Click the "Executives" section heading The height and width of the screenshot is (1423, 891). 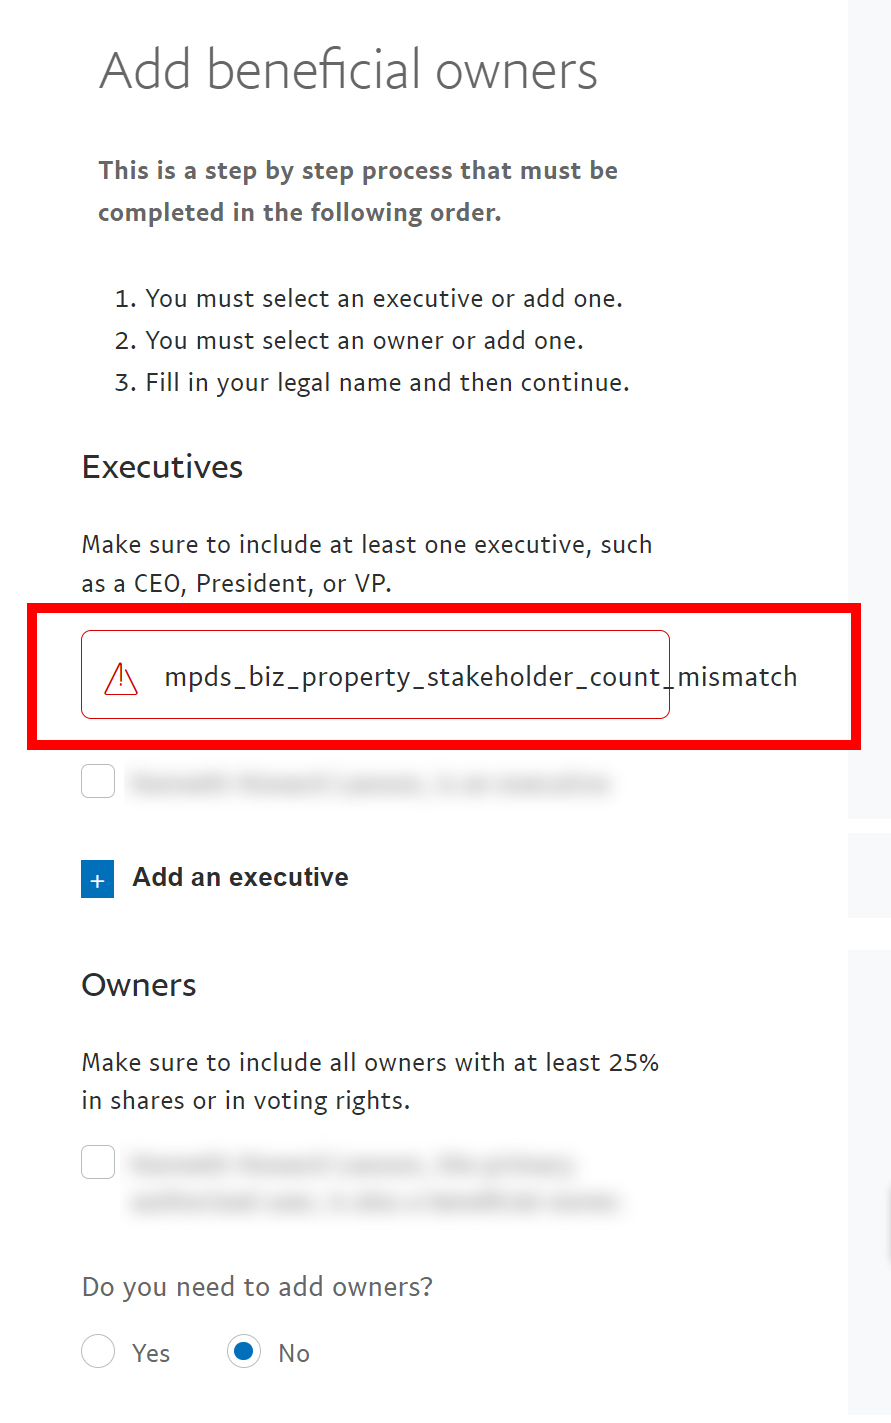(162, 467)
